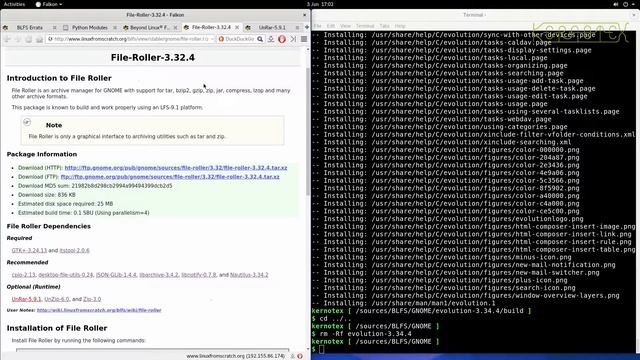Open the Terminal View menu
This screenshot has height=360, width=640.
pos(345,26)
